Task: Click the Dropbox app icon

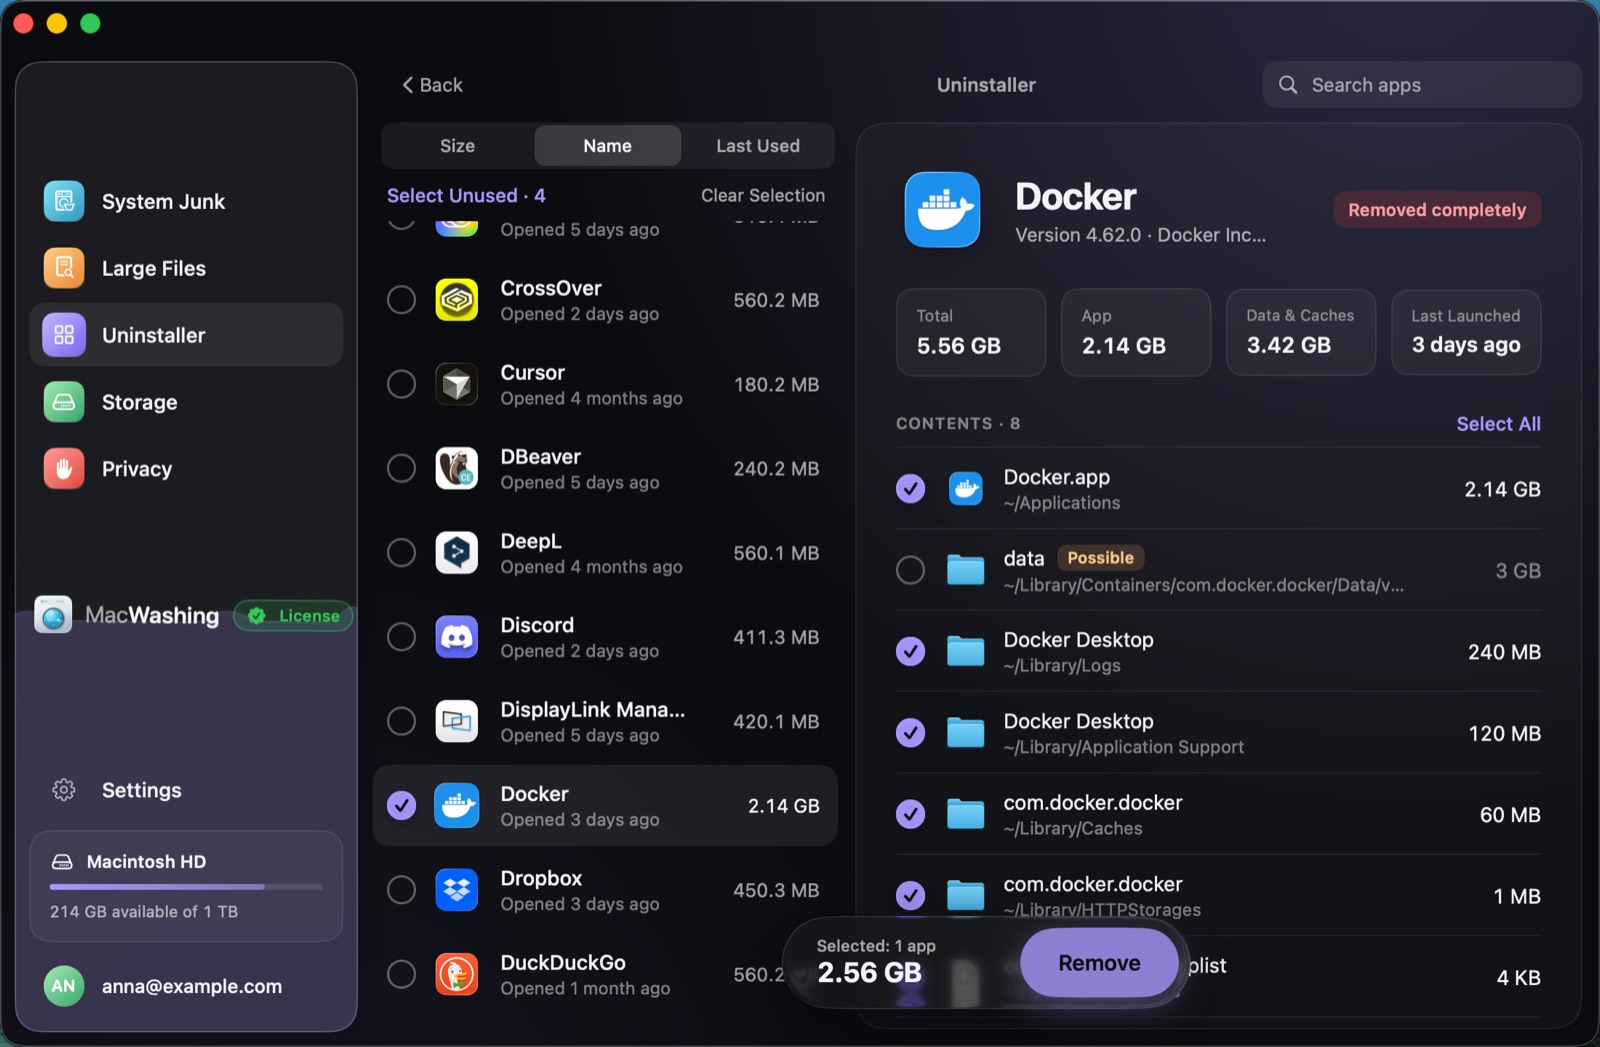Action: coord(457,890)
